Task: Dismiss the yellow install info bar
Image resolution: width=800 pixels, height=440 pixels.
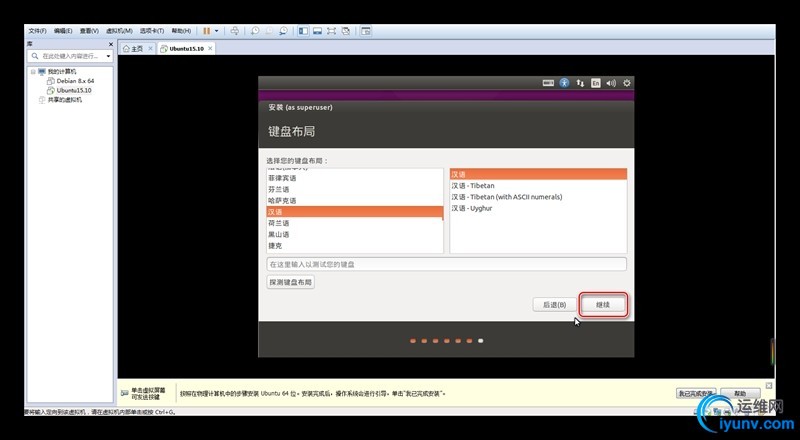Action: tap(769, 385)
